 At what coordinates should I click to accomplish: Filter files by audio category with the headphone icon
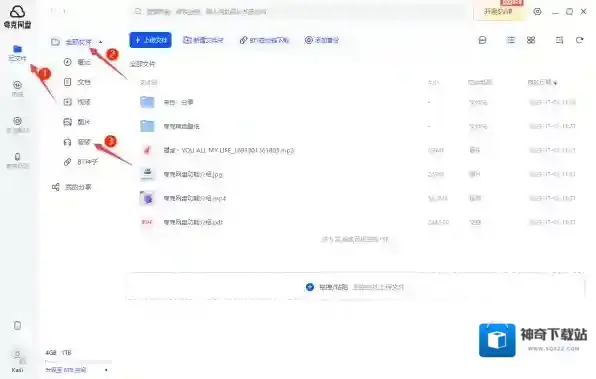[77, 142]
